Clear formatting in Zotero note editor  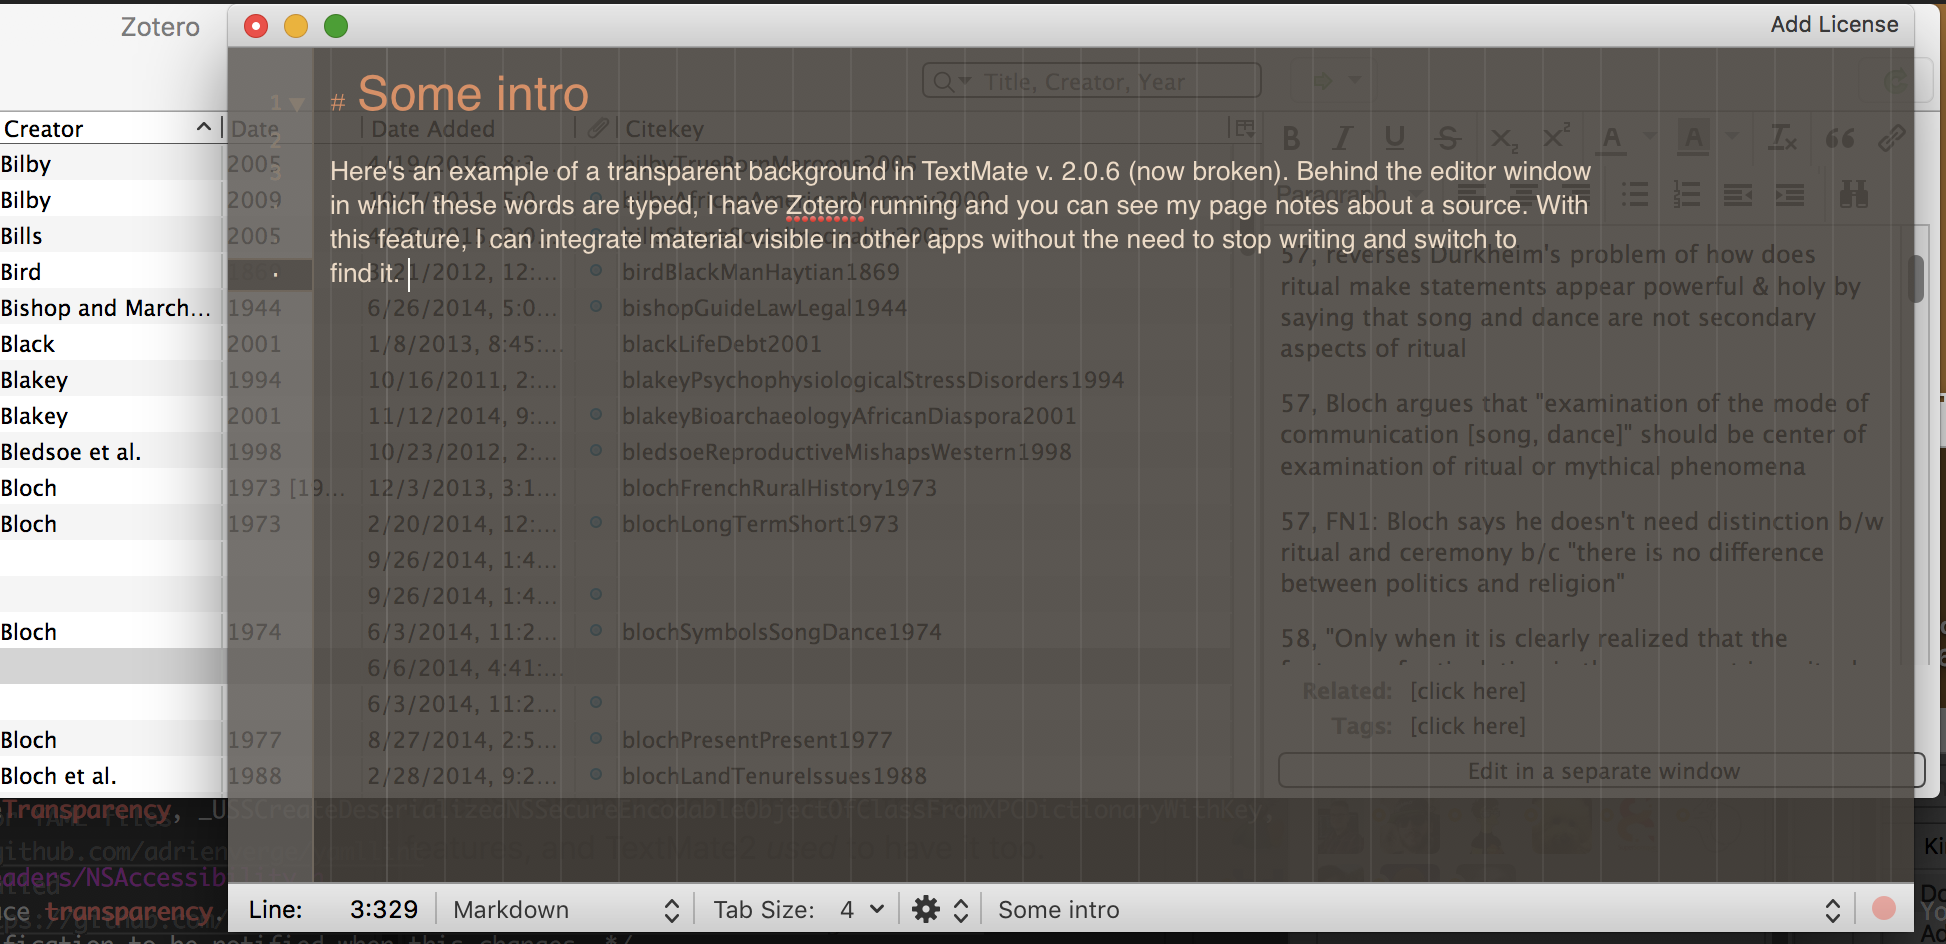point(1782,138)
